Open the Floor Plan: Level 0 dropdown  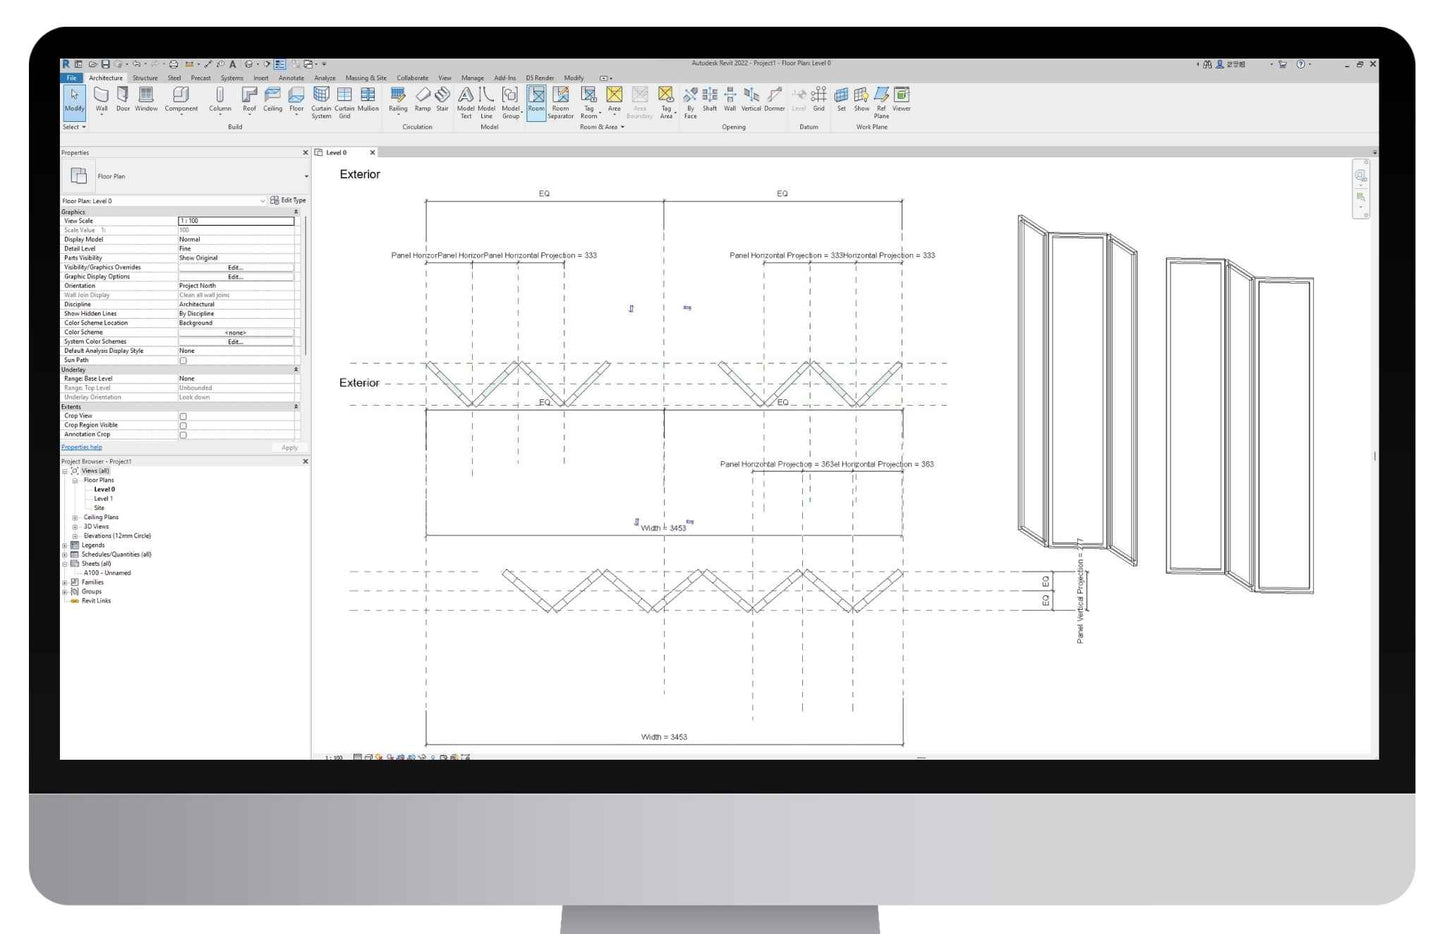coord(262,201)
